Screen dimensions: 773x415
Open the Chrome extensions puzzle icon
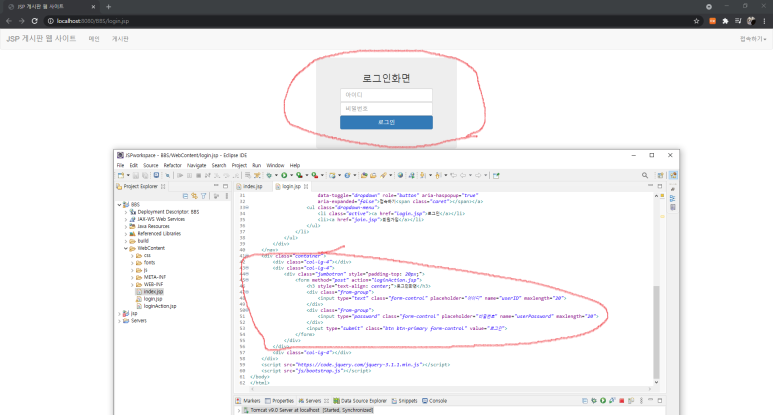point(725,21)
